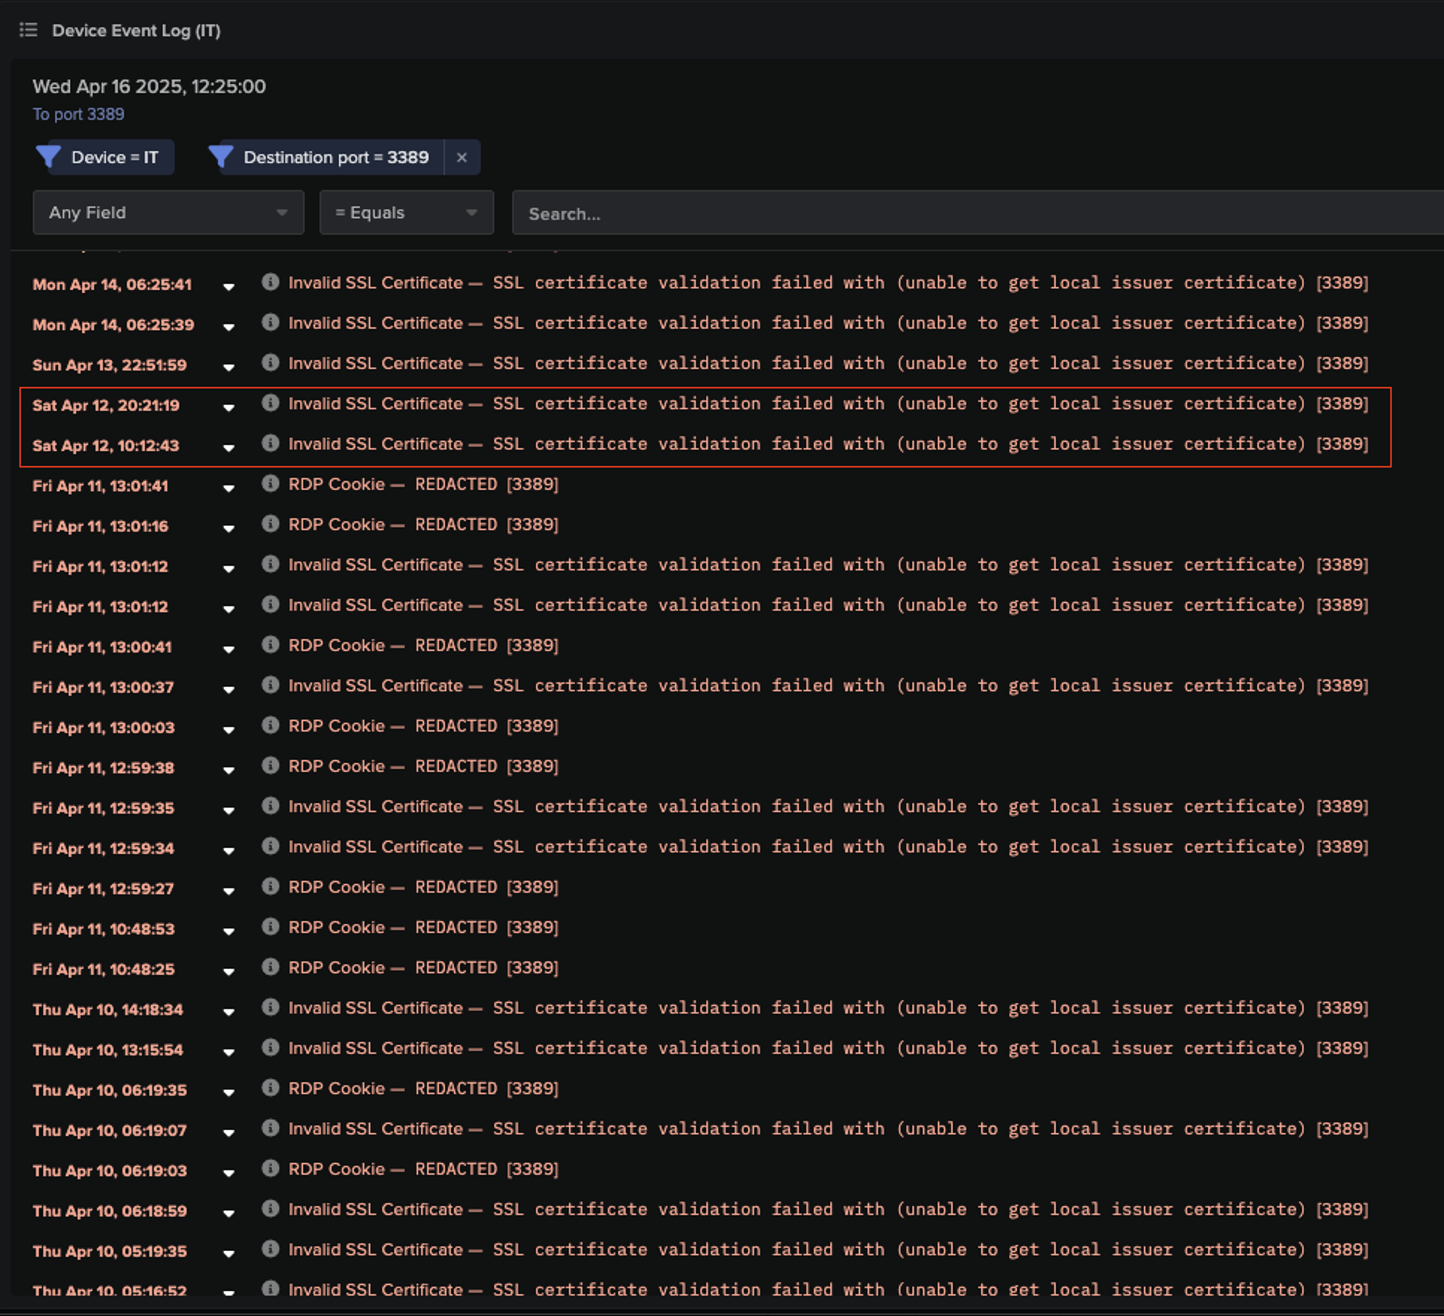This screenshot has height=1316, width=1444.
Task: Click the To port 3389 link
Action: (x=78, y=114)
